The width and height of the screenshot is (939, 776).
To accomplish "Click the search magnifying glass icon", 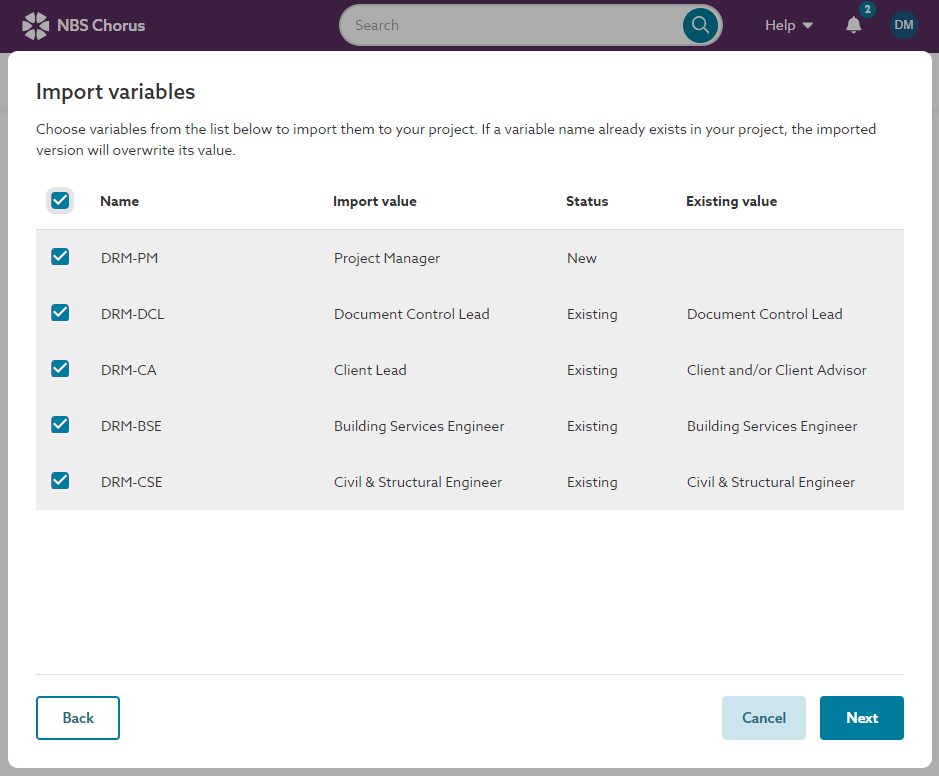I will pos(699,24).
